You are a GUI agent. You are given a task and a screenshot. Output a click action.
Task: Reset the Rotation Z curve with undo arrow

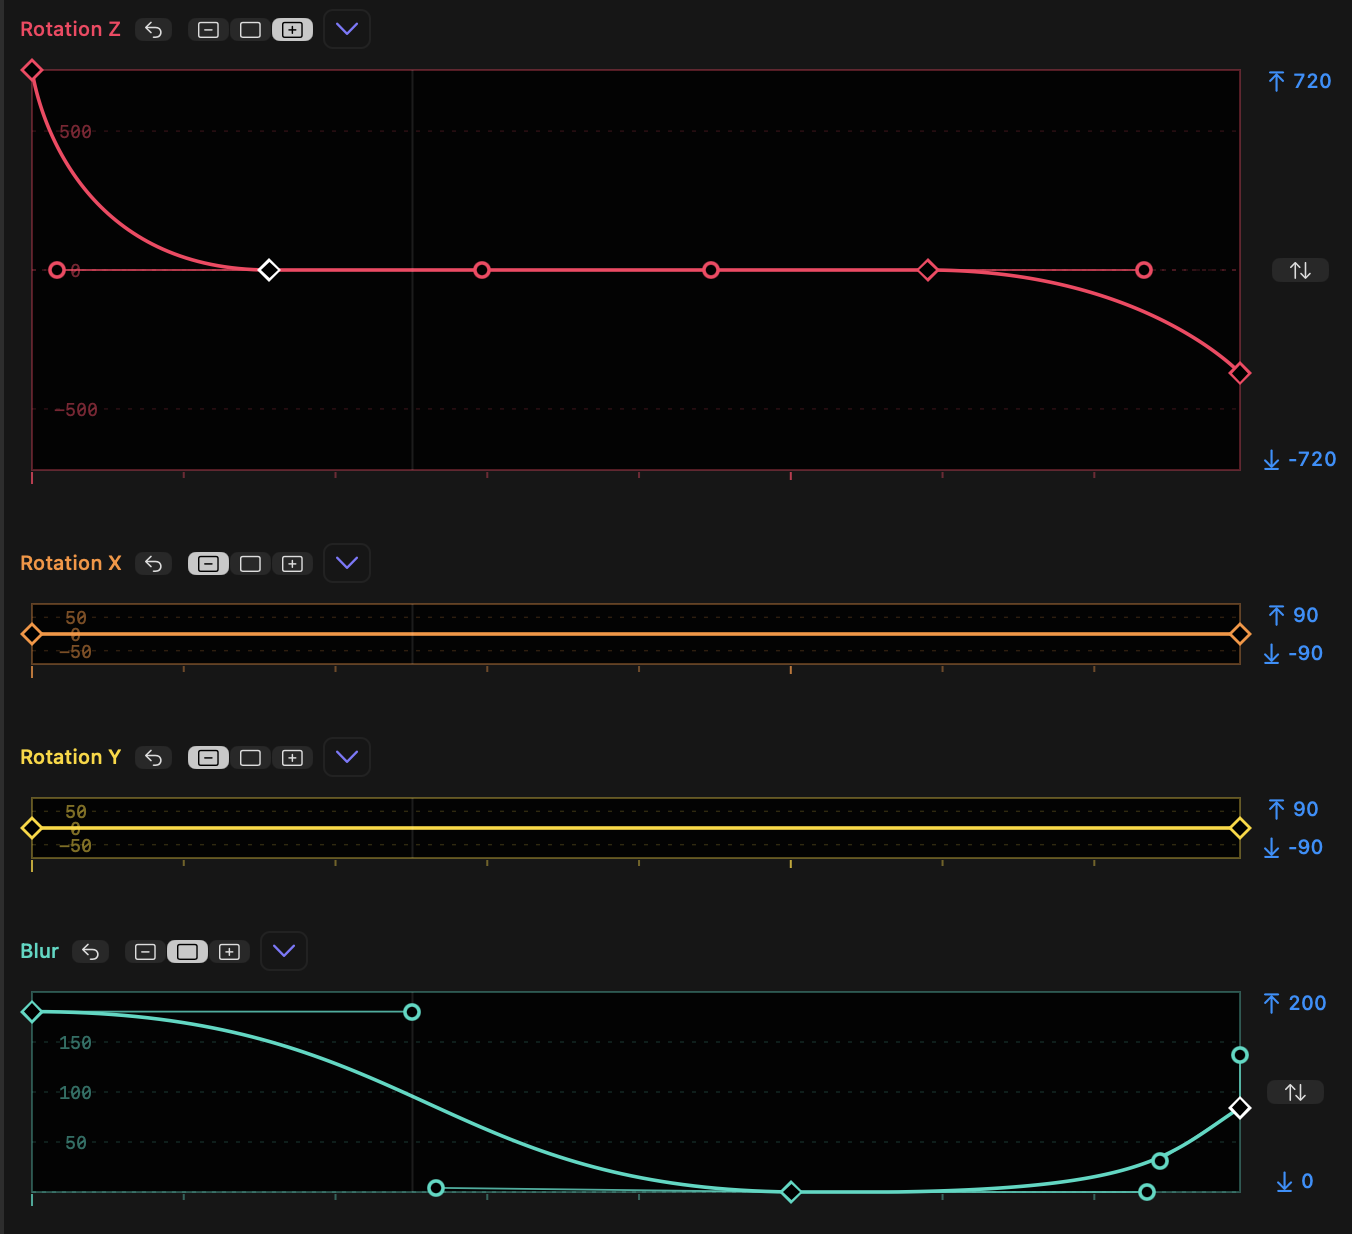point(153,30)
